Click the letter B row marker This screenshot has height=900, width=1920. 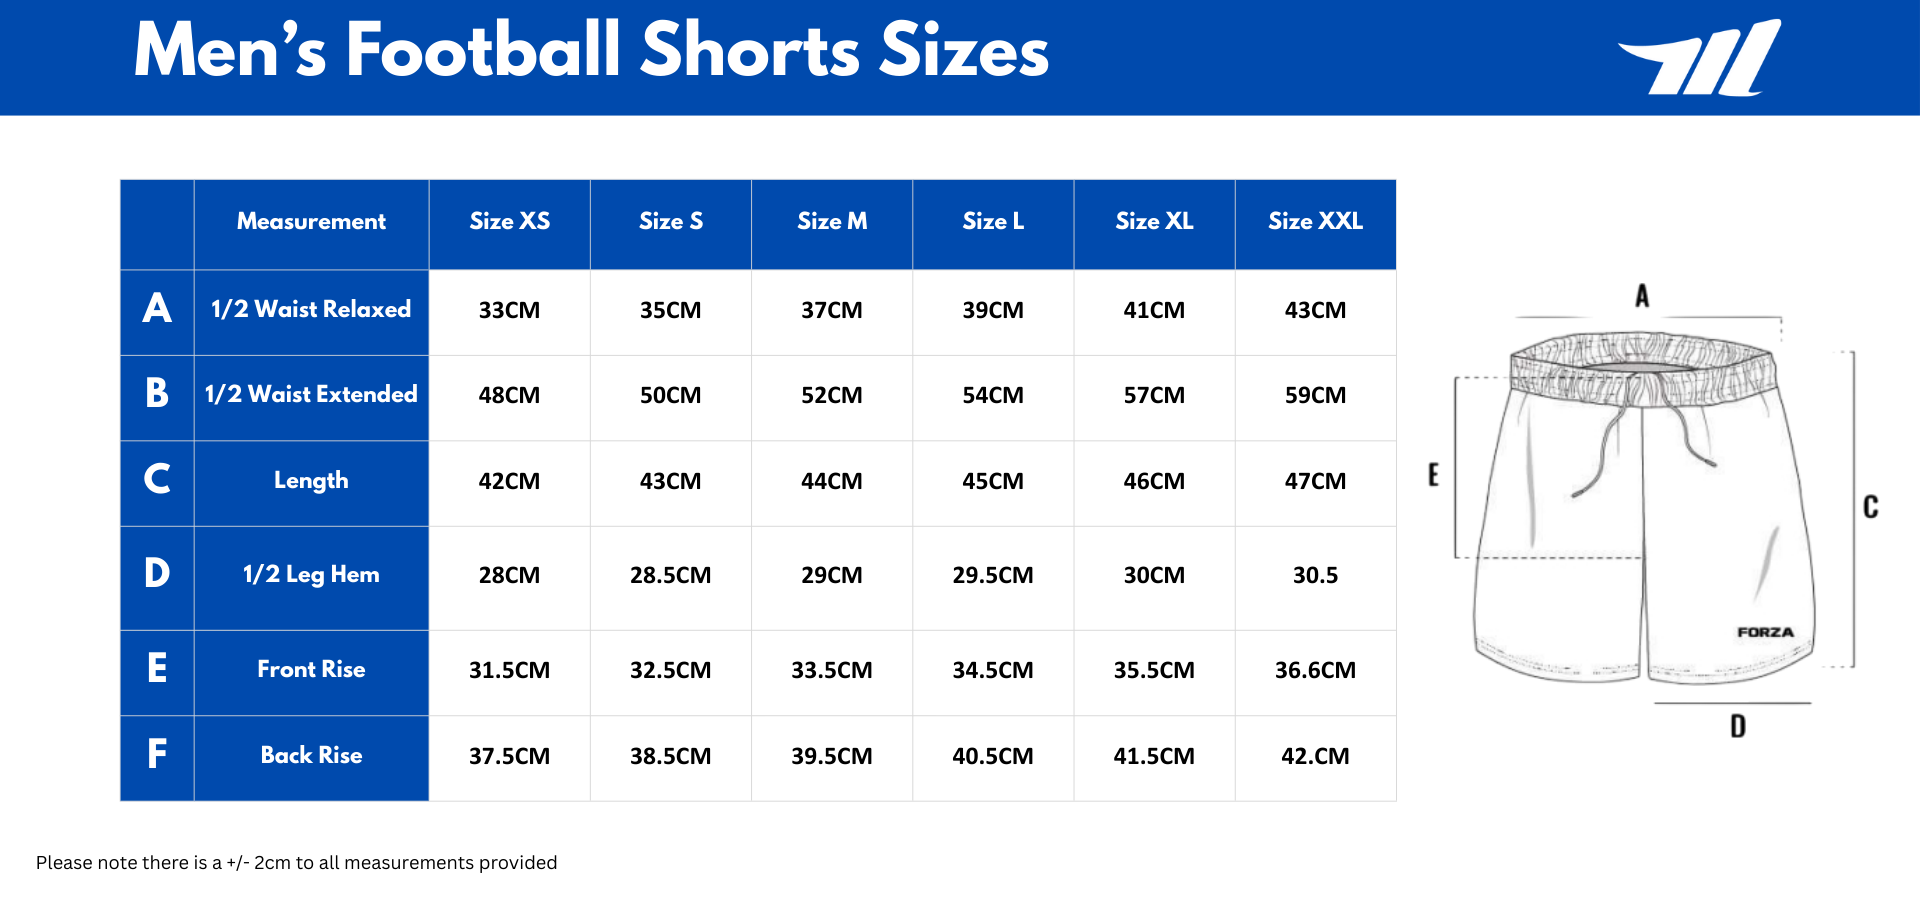point(157,394)
